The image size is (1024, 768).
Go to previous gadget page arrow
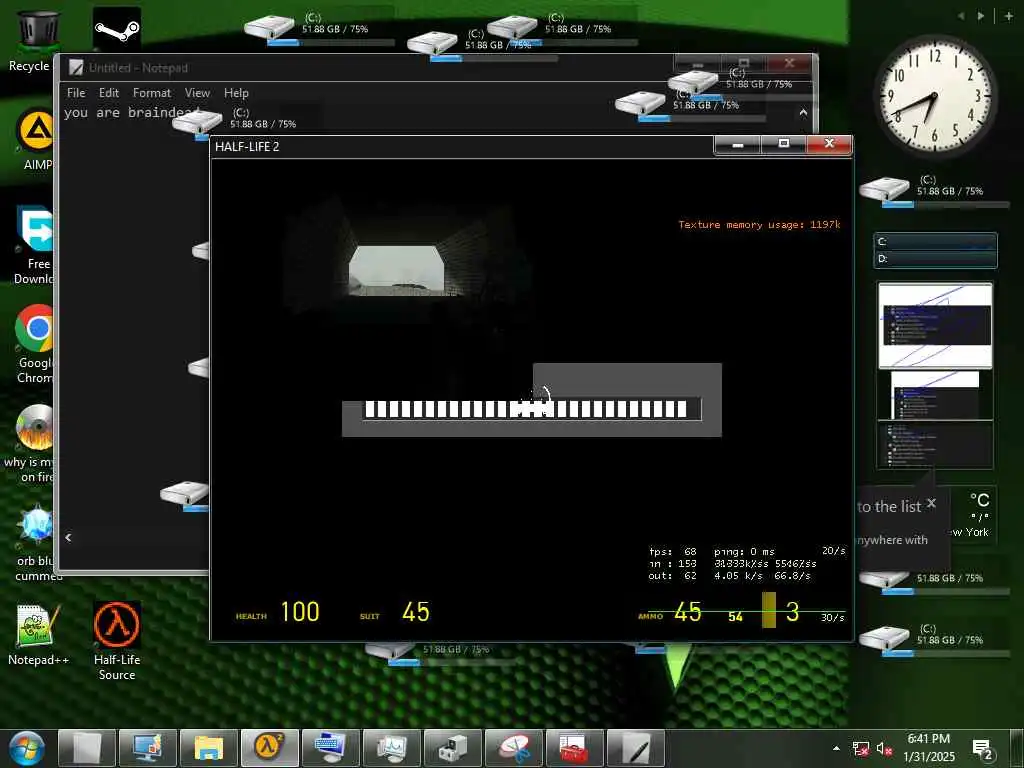coord(961,16)
